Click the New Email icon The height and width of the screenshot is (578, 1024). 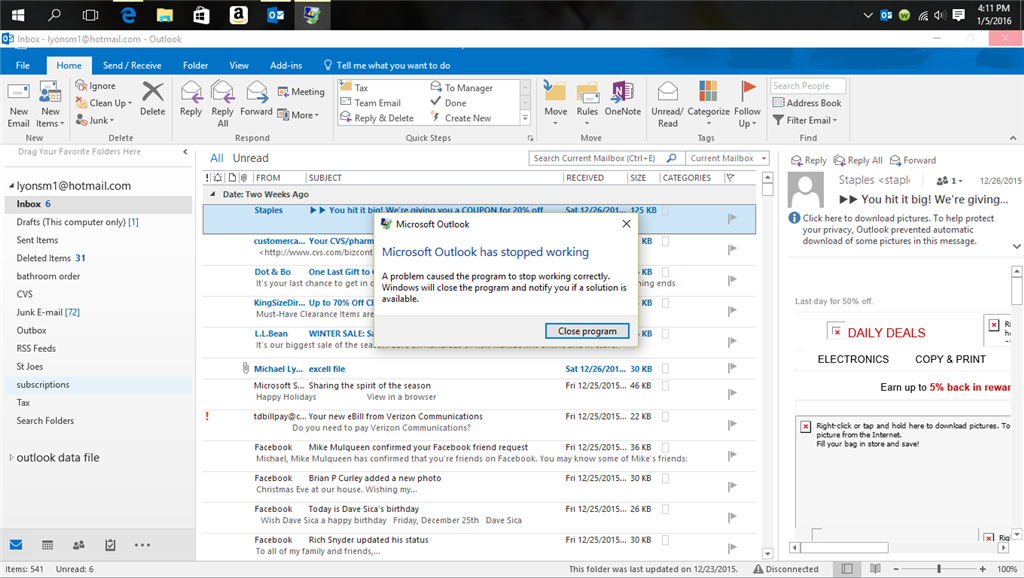tap(18, 91)
